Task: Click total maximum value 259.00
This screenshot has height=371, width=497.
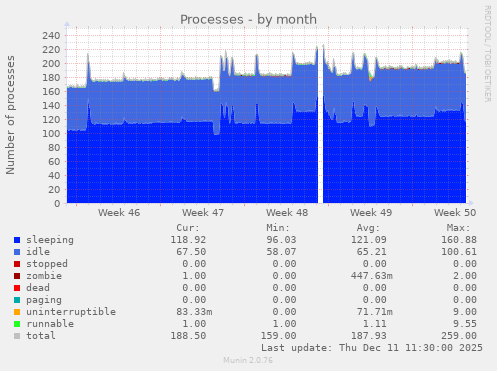Action: 459,336
